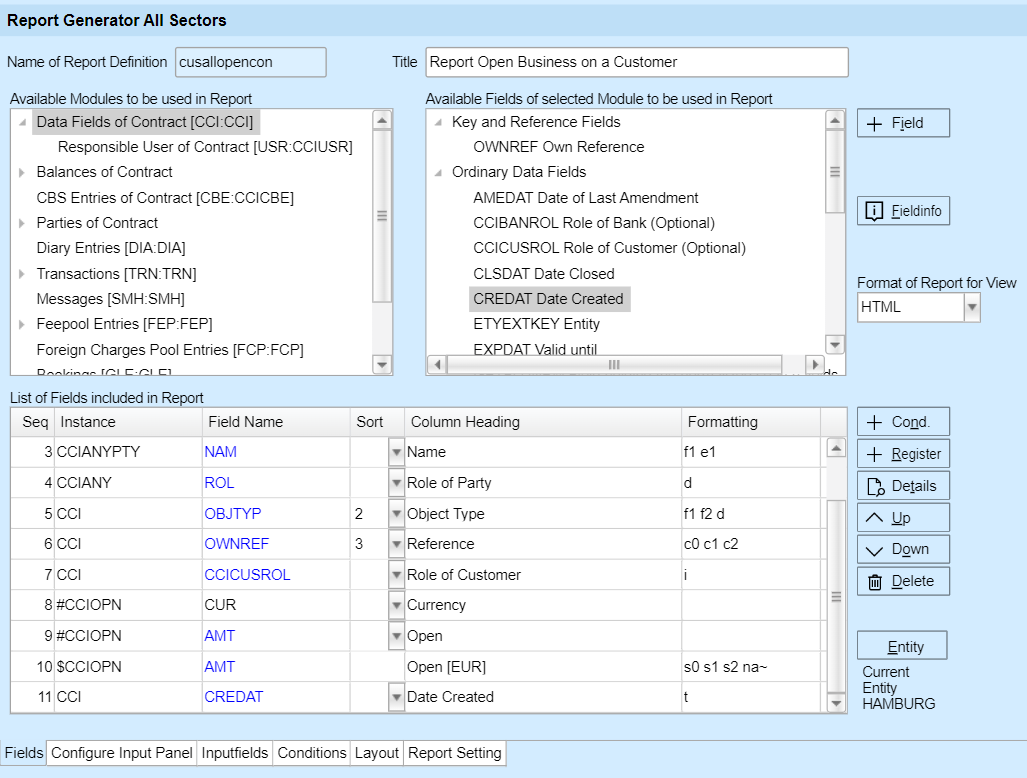Click modules list scroll down arrow
The height and width of the screenshot is (778, 1027).
[x=382, y=365]
